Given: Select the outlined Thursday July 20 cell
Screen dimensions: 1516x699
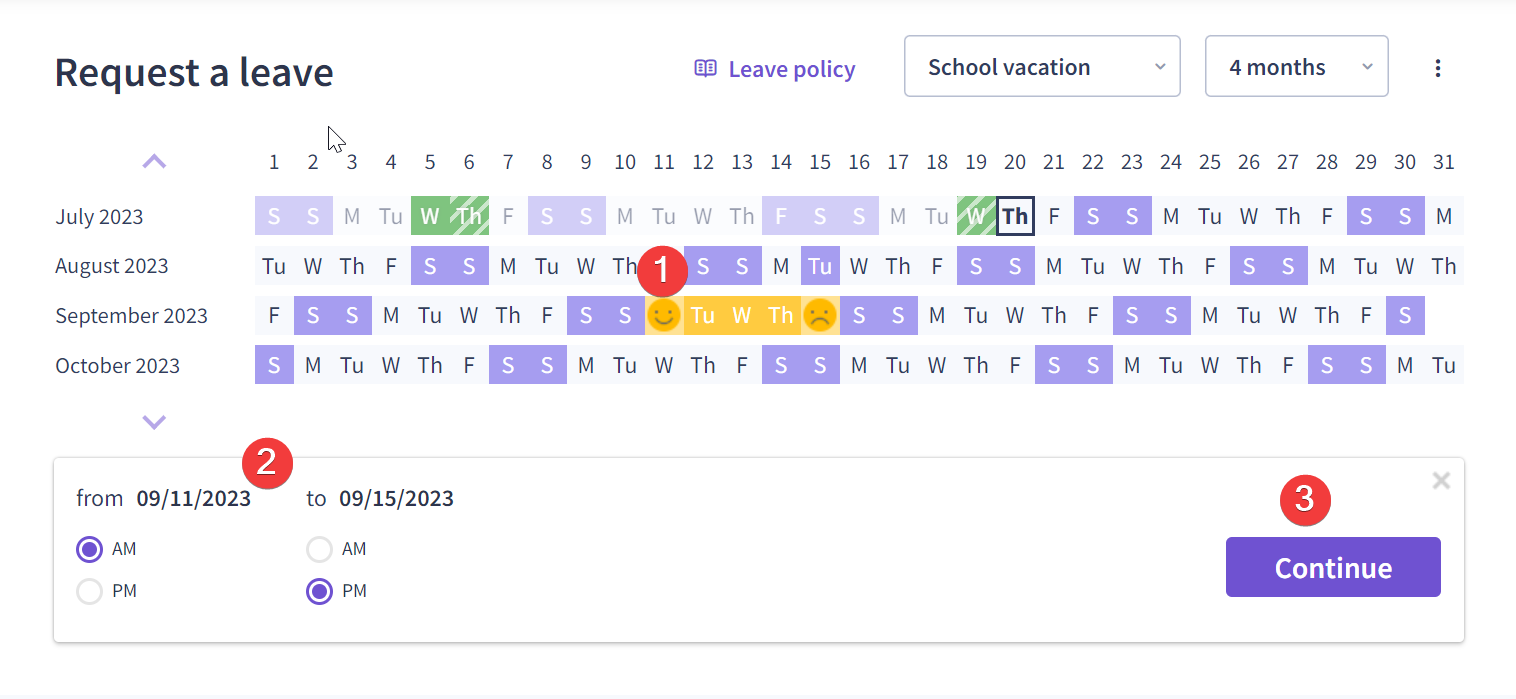Looking at the screenshot, I should [x=1015, y=216].
